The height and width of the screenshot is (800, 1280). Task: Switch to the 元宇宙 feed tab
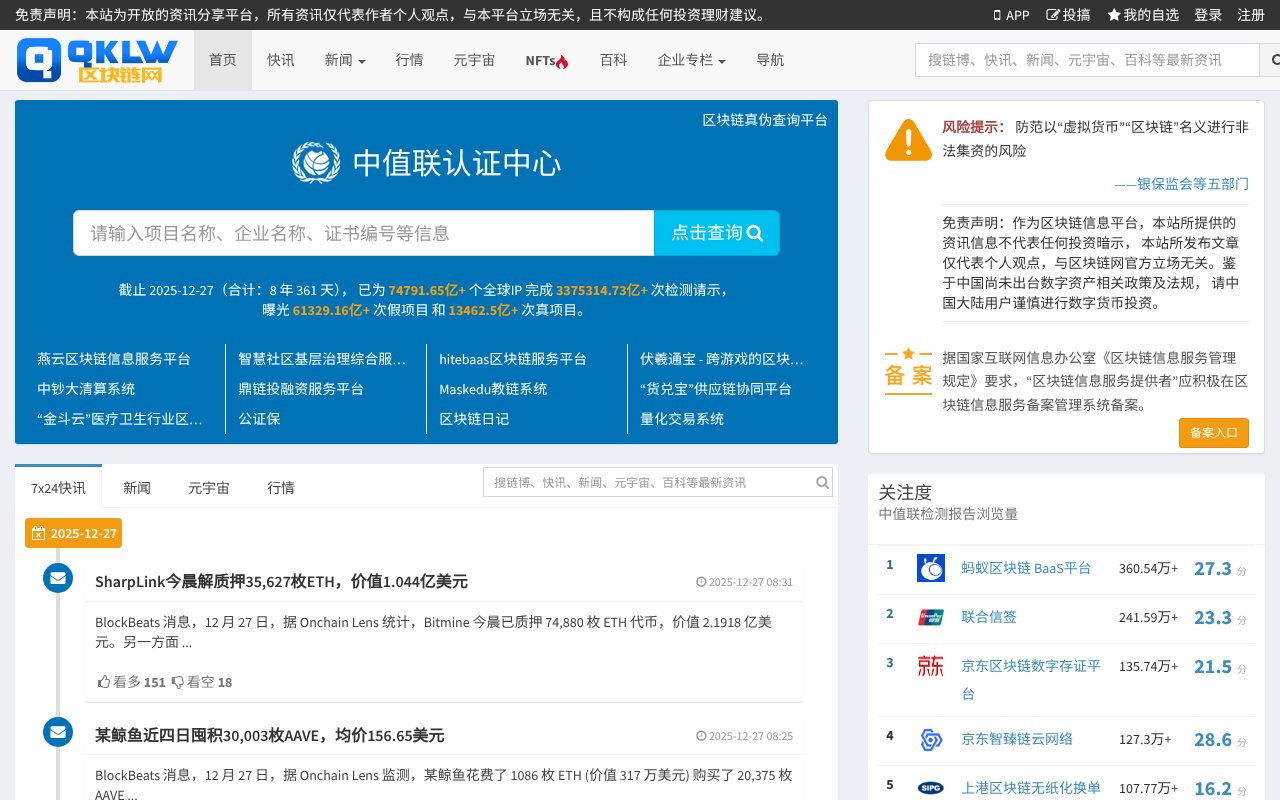(208, 487)
